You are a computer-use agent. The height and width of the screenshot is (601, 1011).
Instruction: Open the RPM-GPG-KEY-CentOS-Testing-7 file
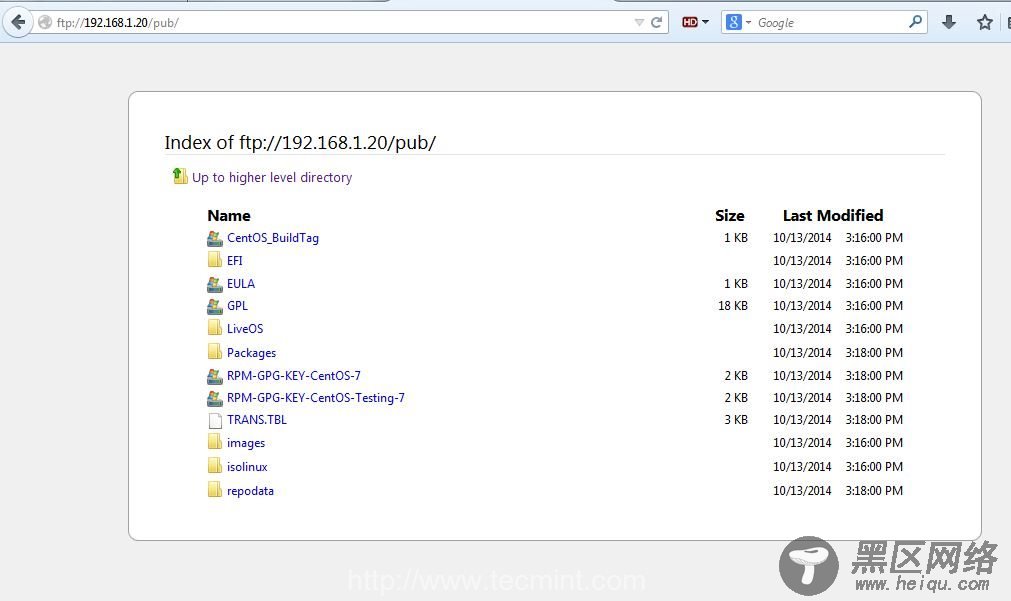315,398
